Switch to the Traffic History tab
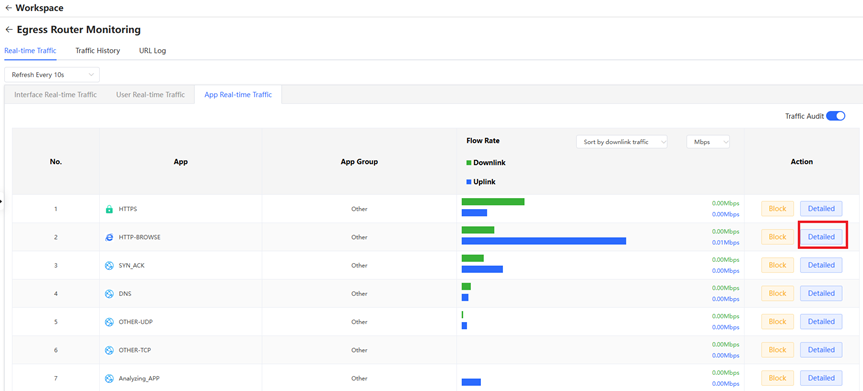This screenshot has height=391, width=863. point(97,51)
